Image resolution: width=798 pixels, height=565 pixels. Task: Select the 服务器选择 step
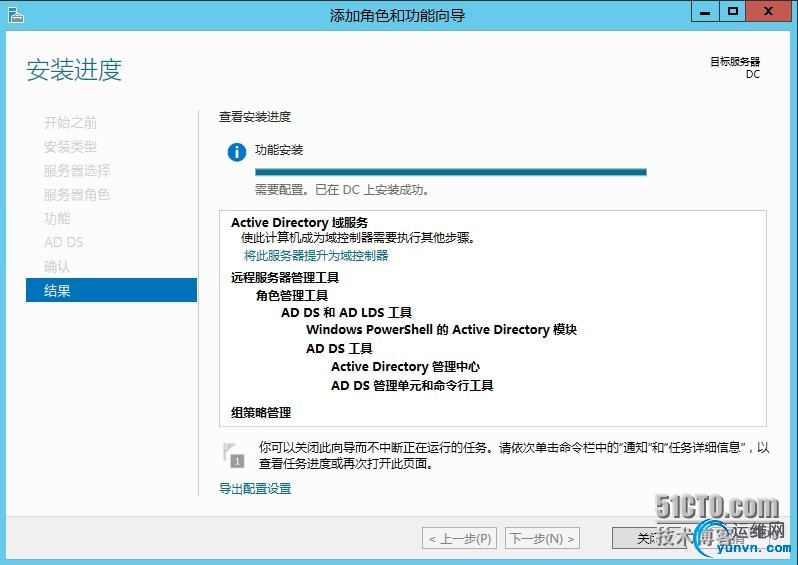pyautogui.click(x=77, y=171)
